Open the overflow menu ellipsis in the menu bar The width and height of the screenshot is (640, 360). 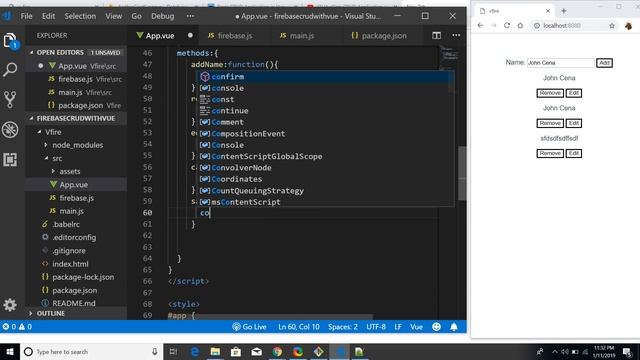click(x=190, y=16)
